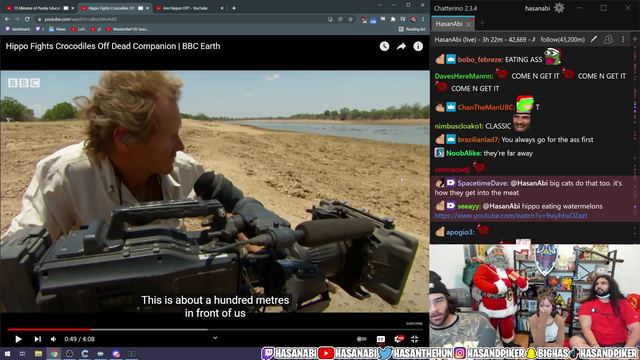Go forward in Chrome
The image size is (640, 360).
point(17,19)
